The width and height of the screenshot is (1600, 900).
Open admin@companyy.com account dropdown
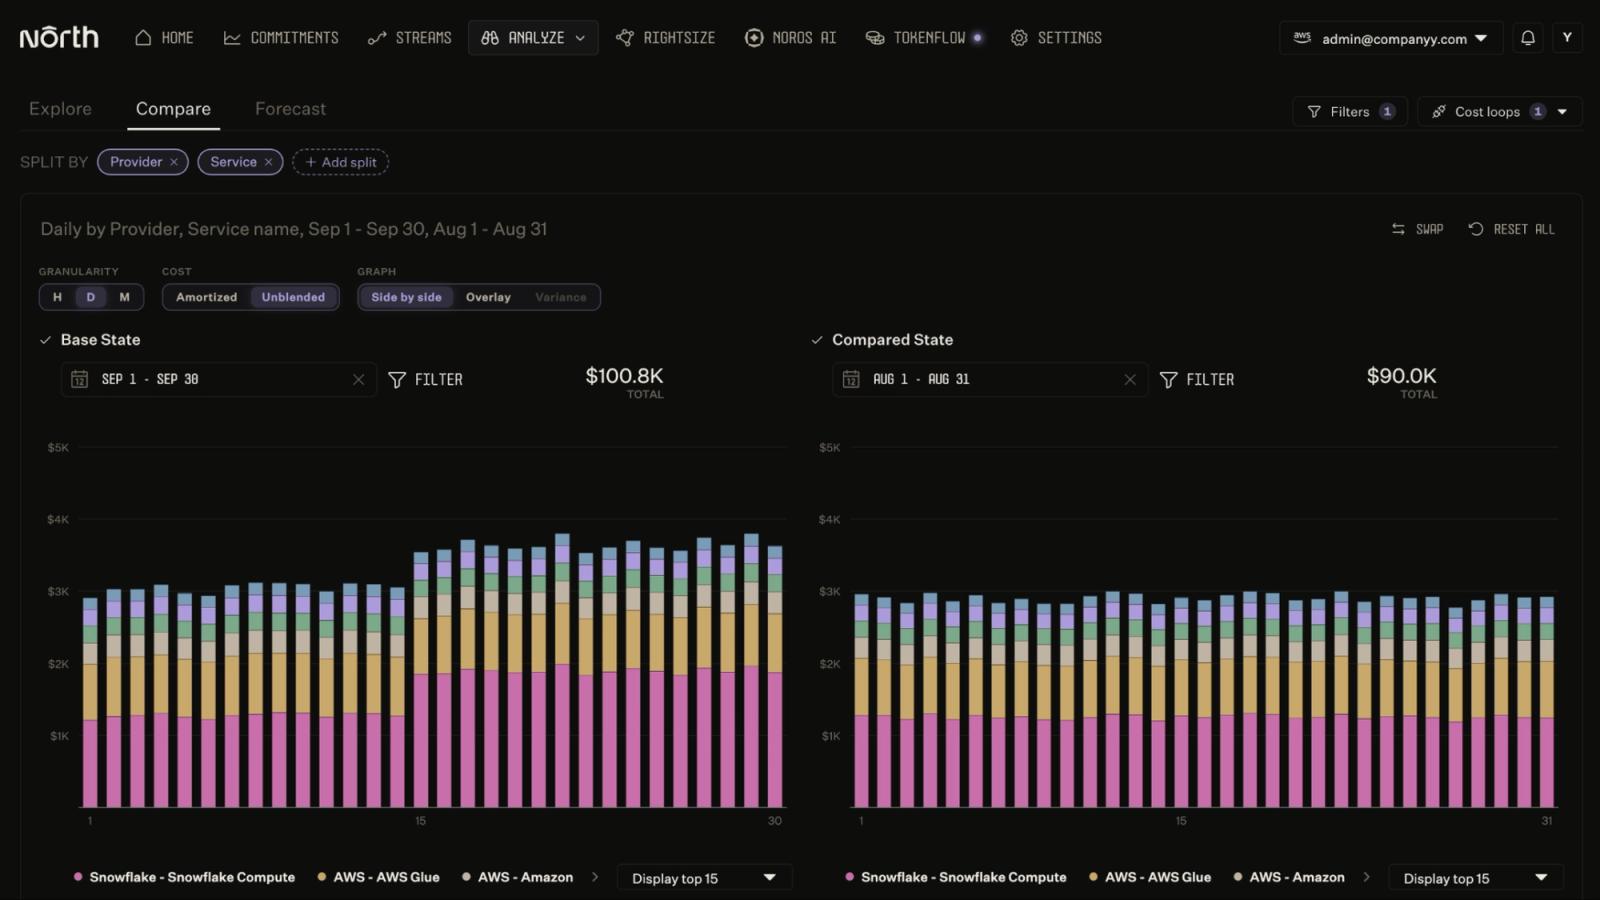(x=1391, y=38)
